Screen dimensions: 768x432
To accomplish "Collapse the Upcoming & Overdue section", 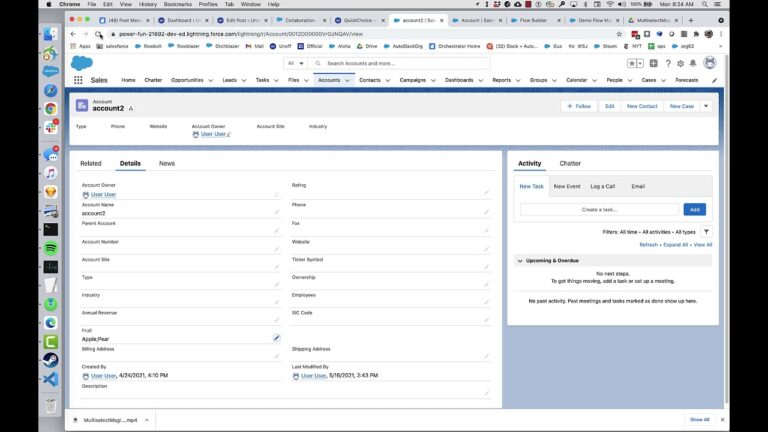I will [x=520, y=260].
